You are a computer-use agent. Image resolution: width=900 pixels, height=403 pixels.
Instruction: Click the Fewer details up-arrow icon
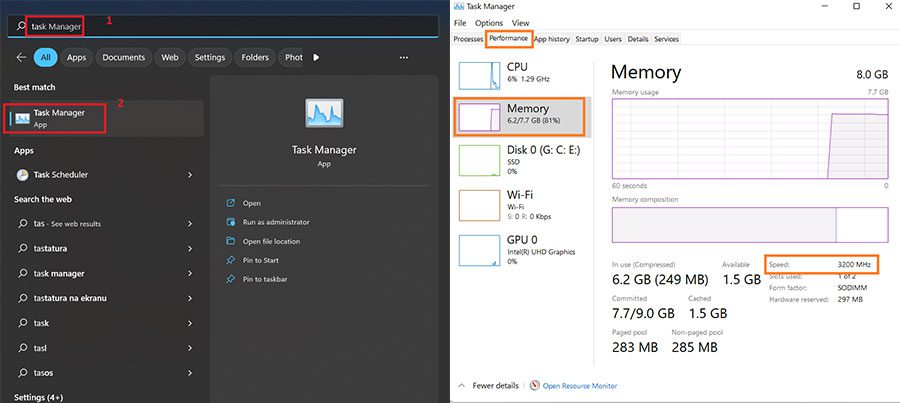click(461, 385)
